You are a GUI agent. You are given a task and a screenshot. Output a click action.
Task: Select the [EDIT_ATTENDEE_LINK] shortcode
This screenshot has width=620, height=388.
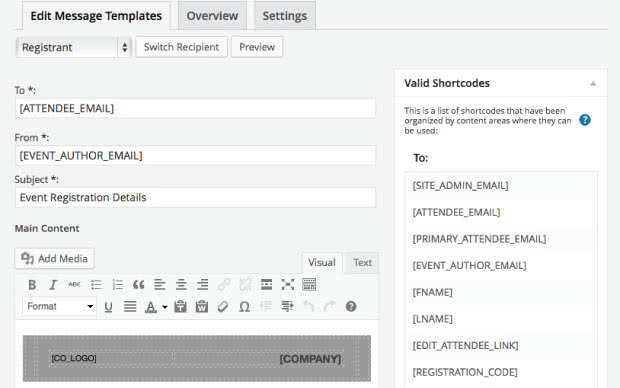[465, 345]
